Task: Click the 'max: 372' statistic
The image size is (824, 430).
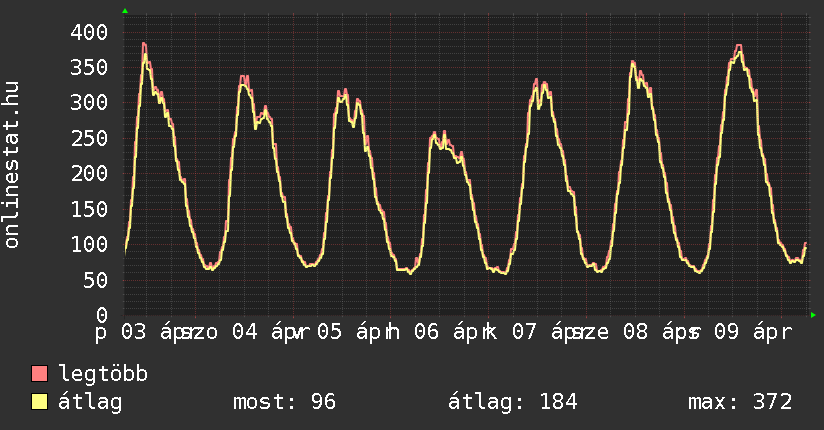Action: [740, 402]
